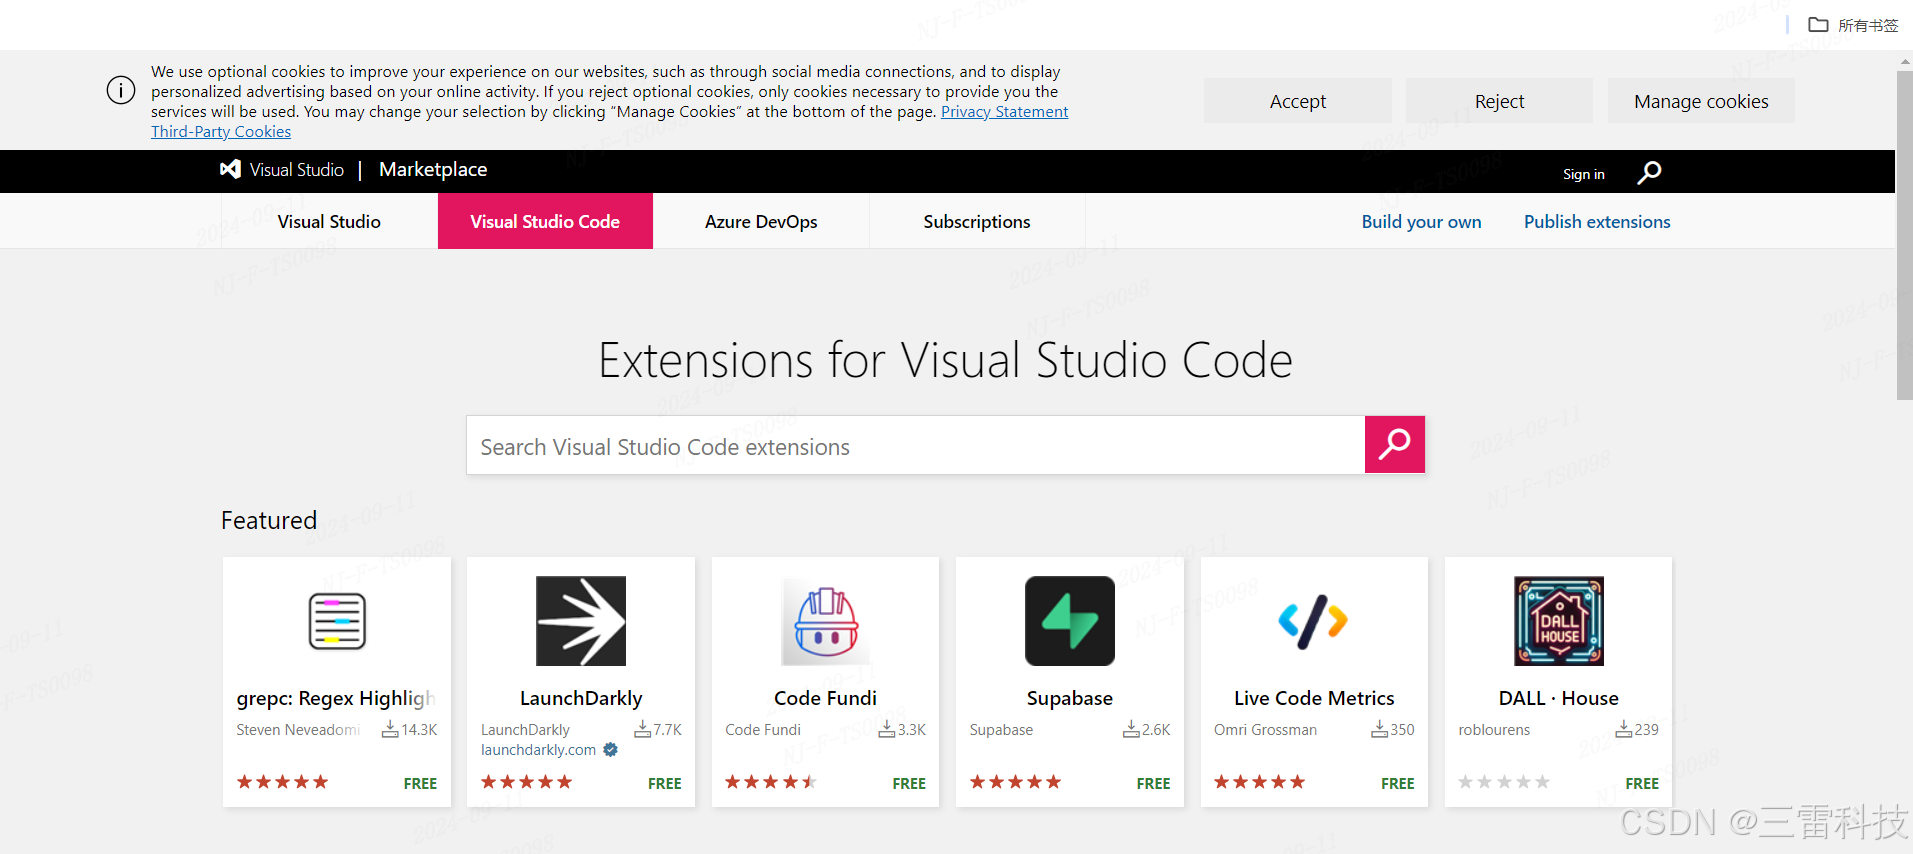Open the Privacy Statement link
The height and width of the screenshot is (854, 1913).
click(x=1004, y=111)
